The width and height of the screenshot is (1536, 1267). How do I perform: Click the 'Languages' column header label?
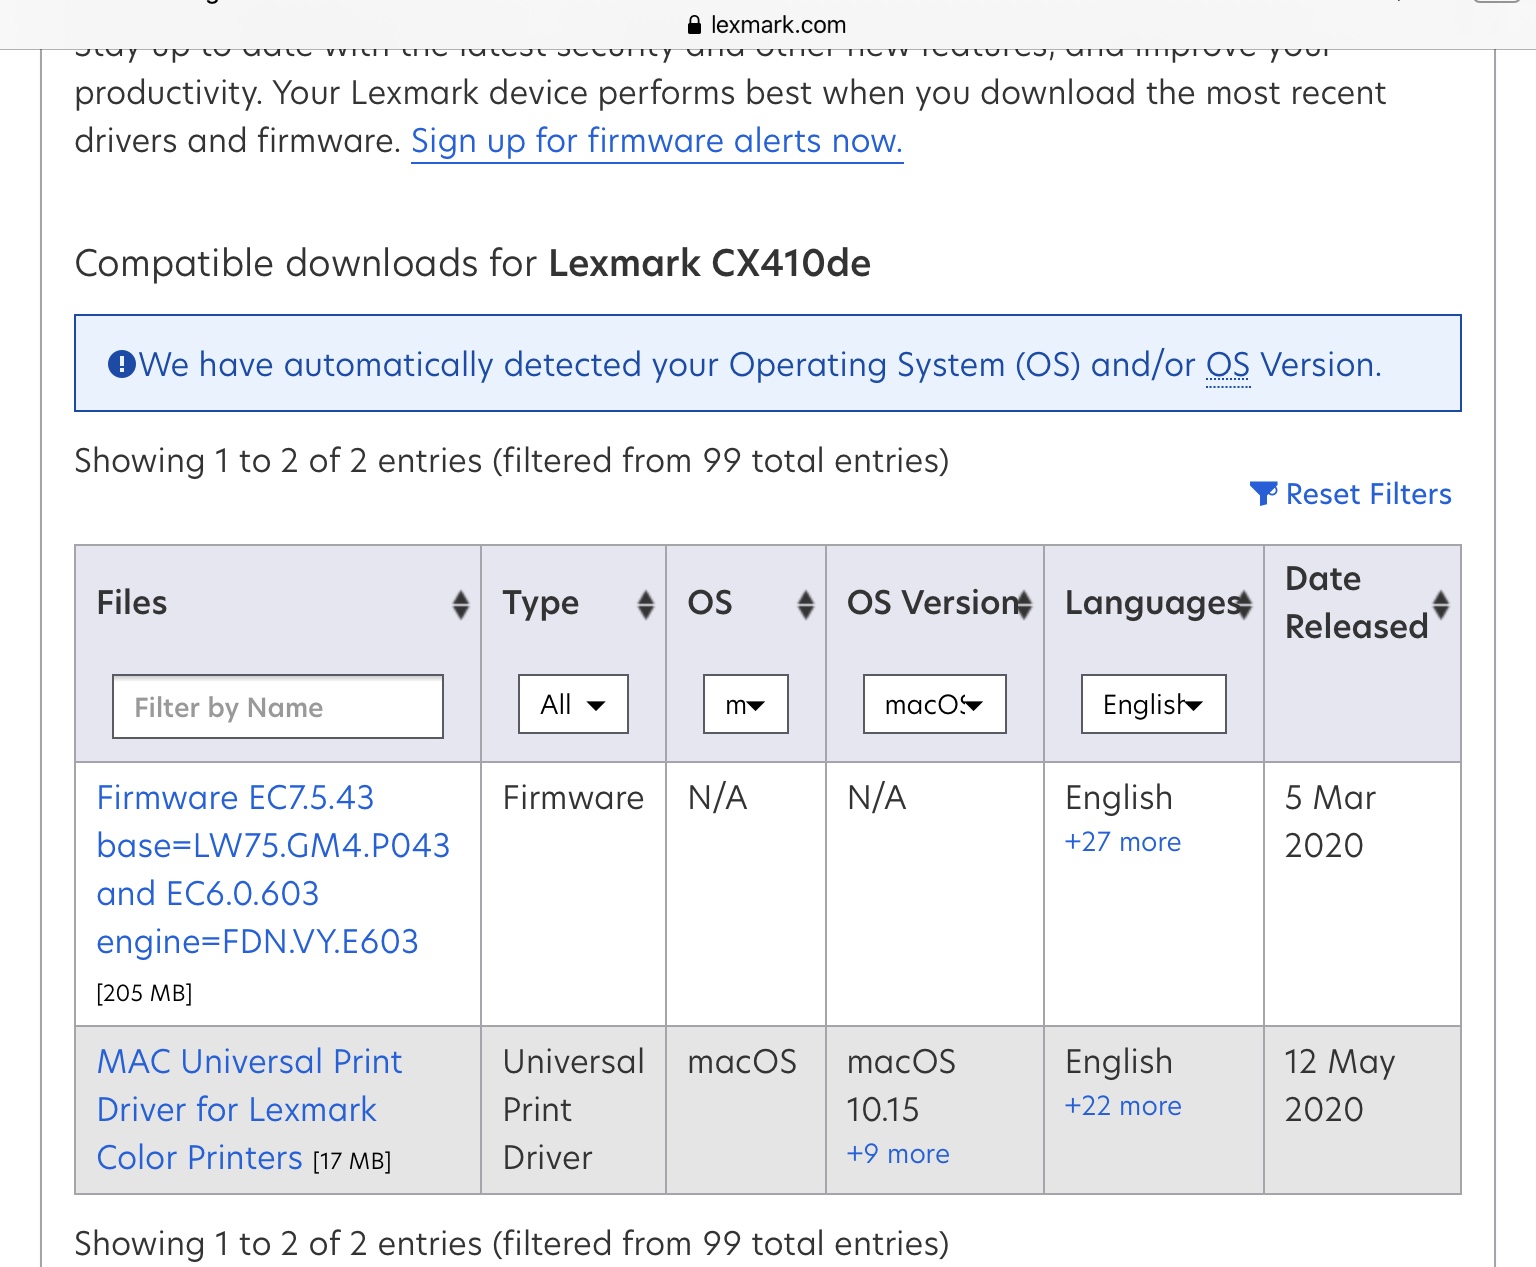pyautogui.click(x=1153, y=603)
